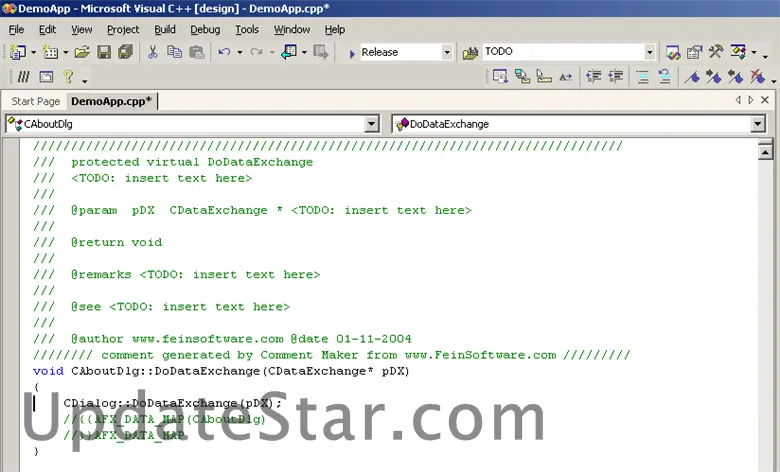The image size is (780, 472).
Task: Click the Navigate Backward icon
Action: (x=289, y=52)
